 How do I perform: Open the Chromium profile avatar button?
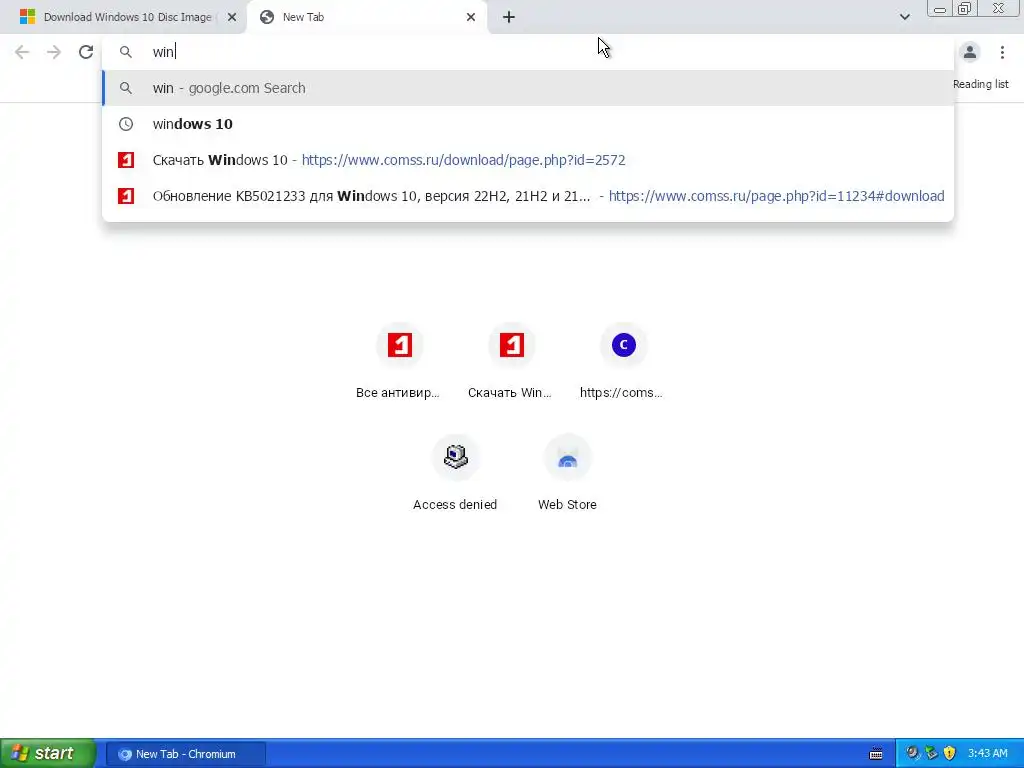point(970,52)
